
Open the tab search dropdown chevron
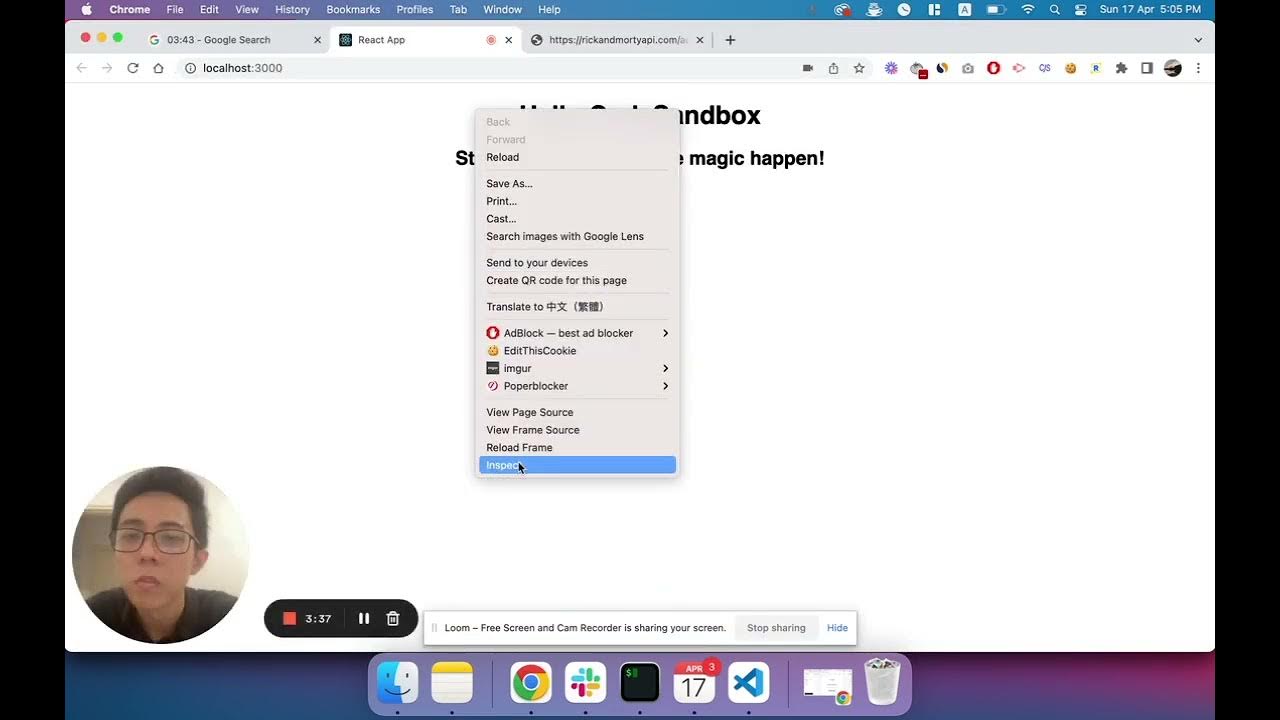click(1198, 40)
